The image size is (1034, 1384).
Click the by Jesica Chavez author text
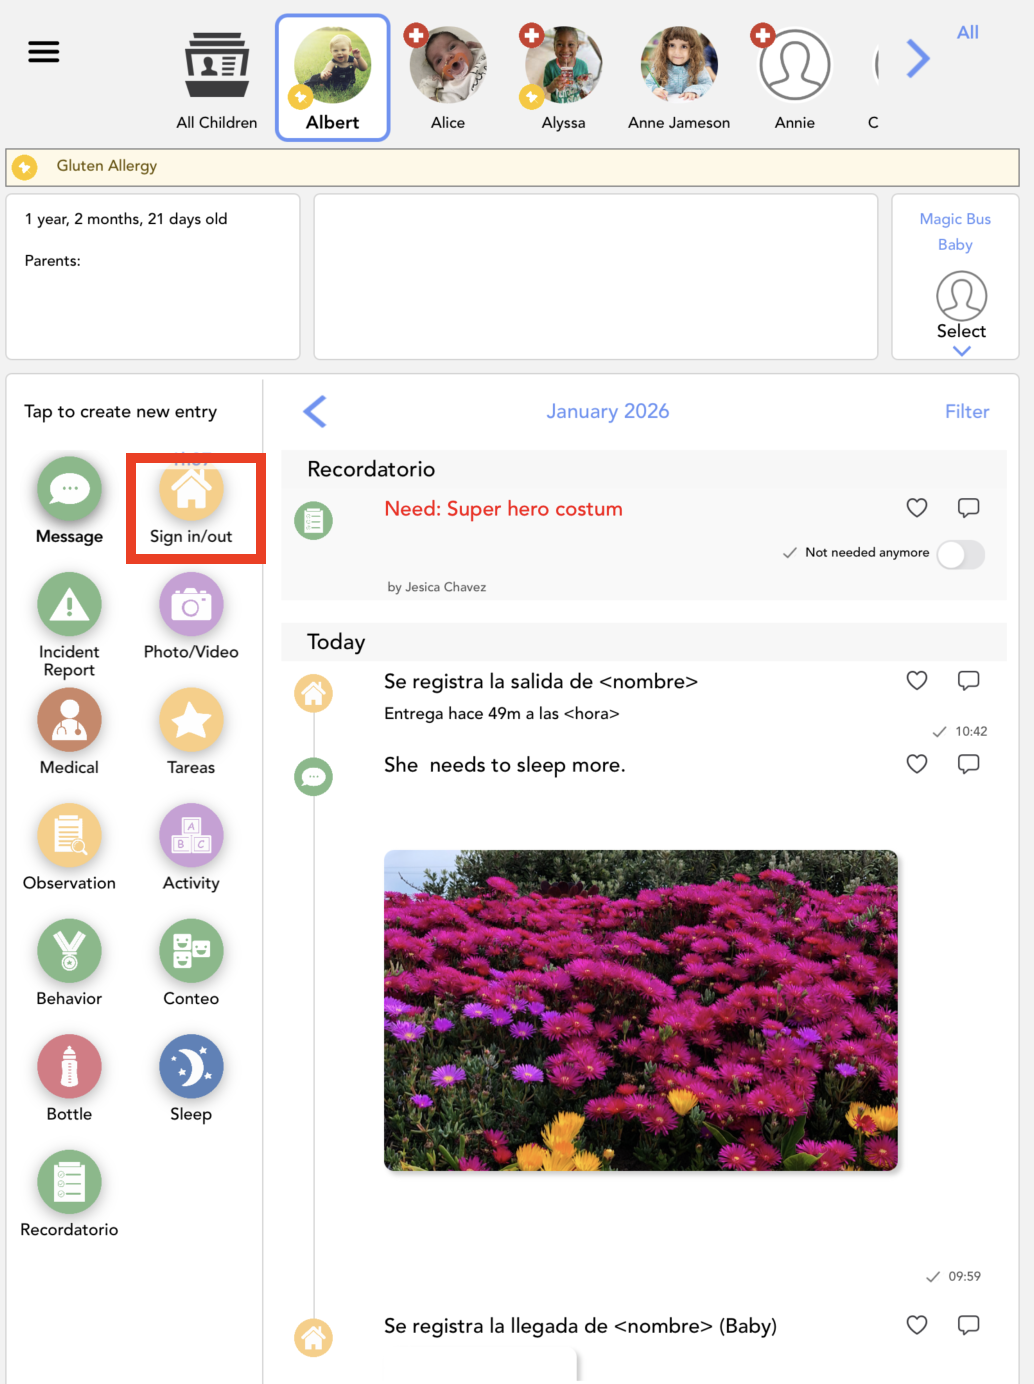pos(437,587)
